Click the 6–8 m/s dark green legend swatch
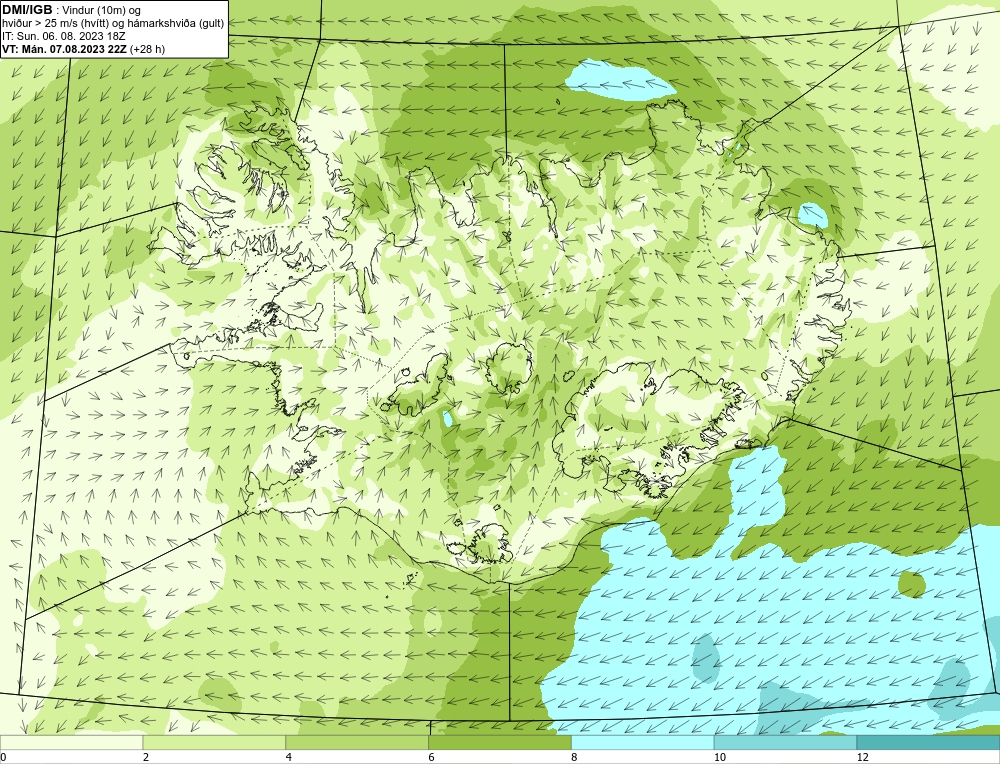Viewport: 1000px width, 764px height. (500, 742)
